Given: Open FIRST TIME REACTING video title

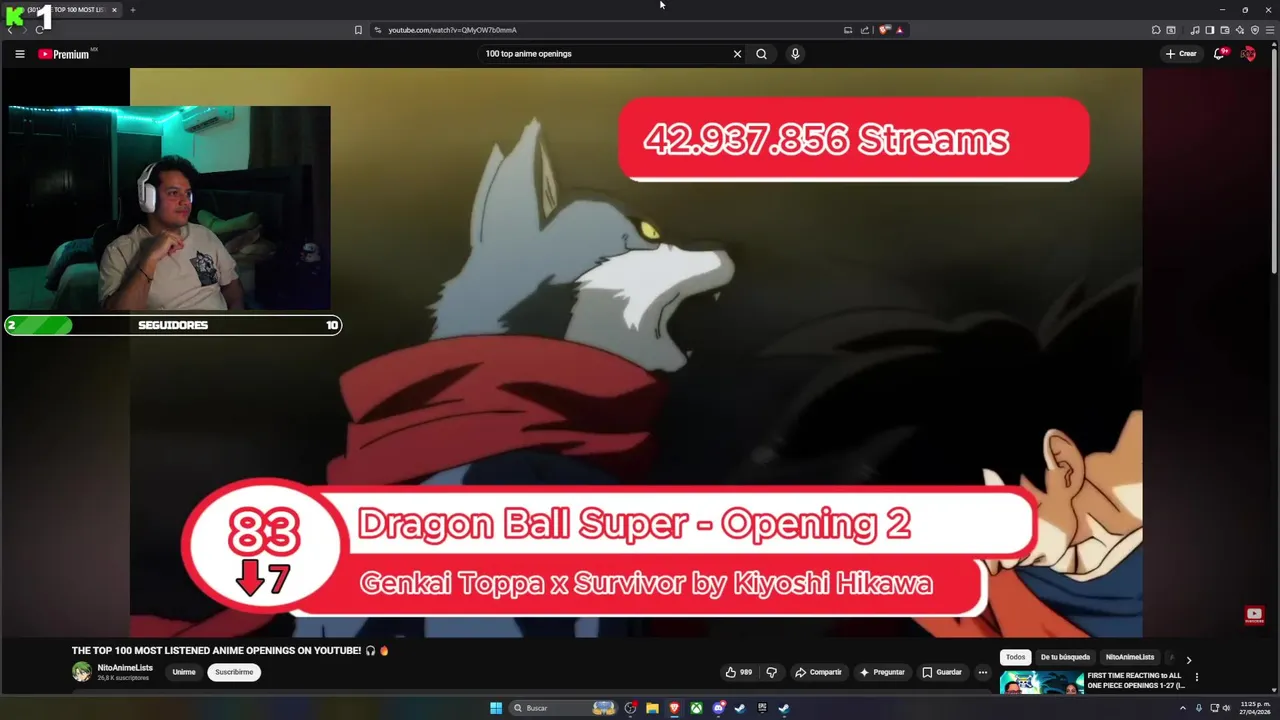Looking at the screenshot, I should [x=1136, y=680].
